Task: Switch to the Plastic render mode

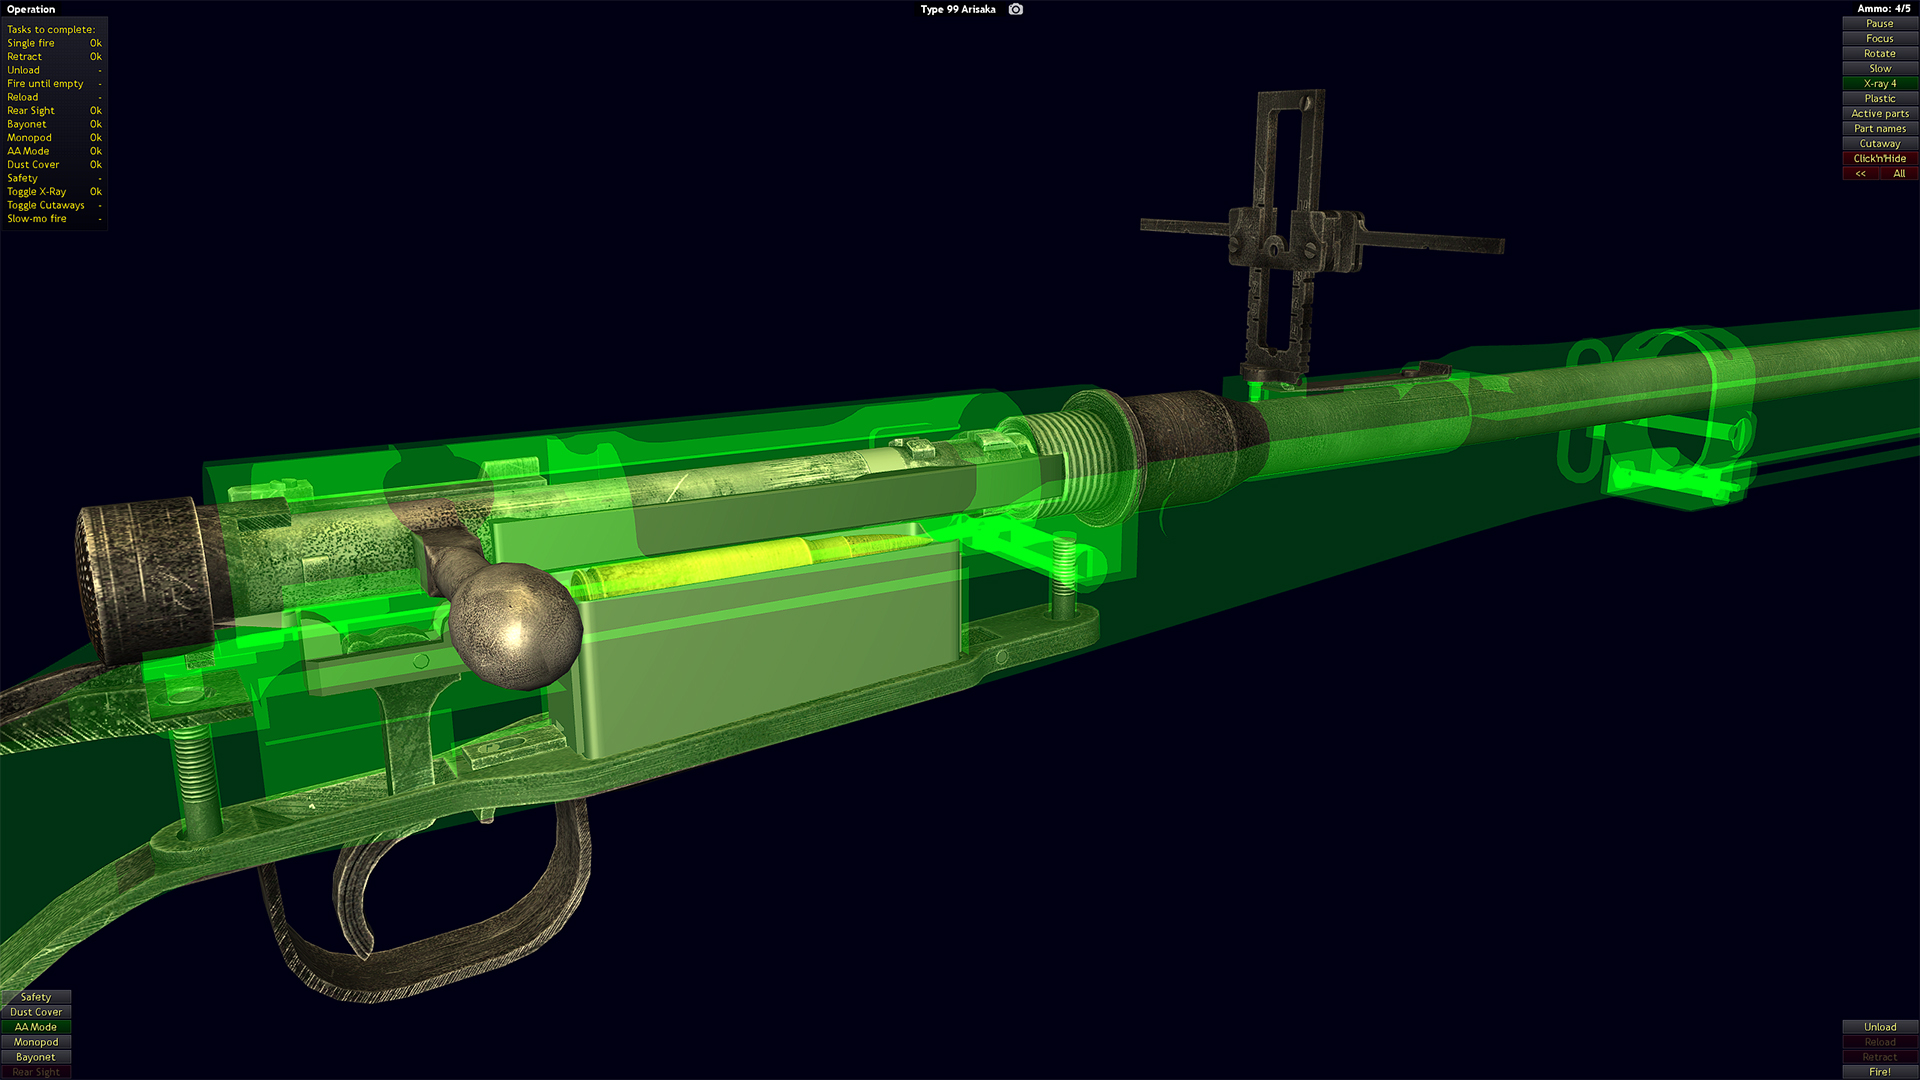Action: click(1879, 98)
